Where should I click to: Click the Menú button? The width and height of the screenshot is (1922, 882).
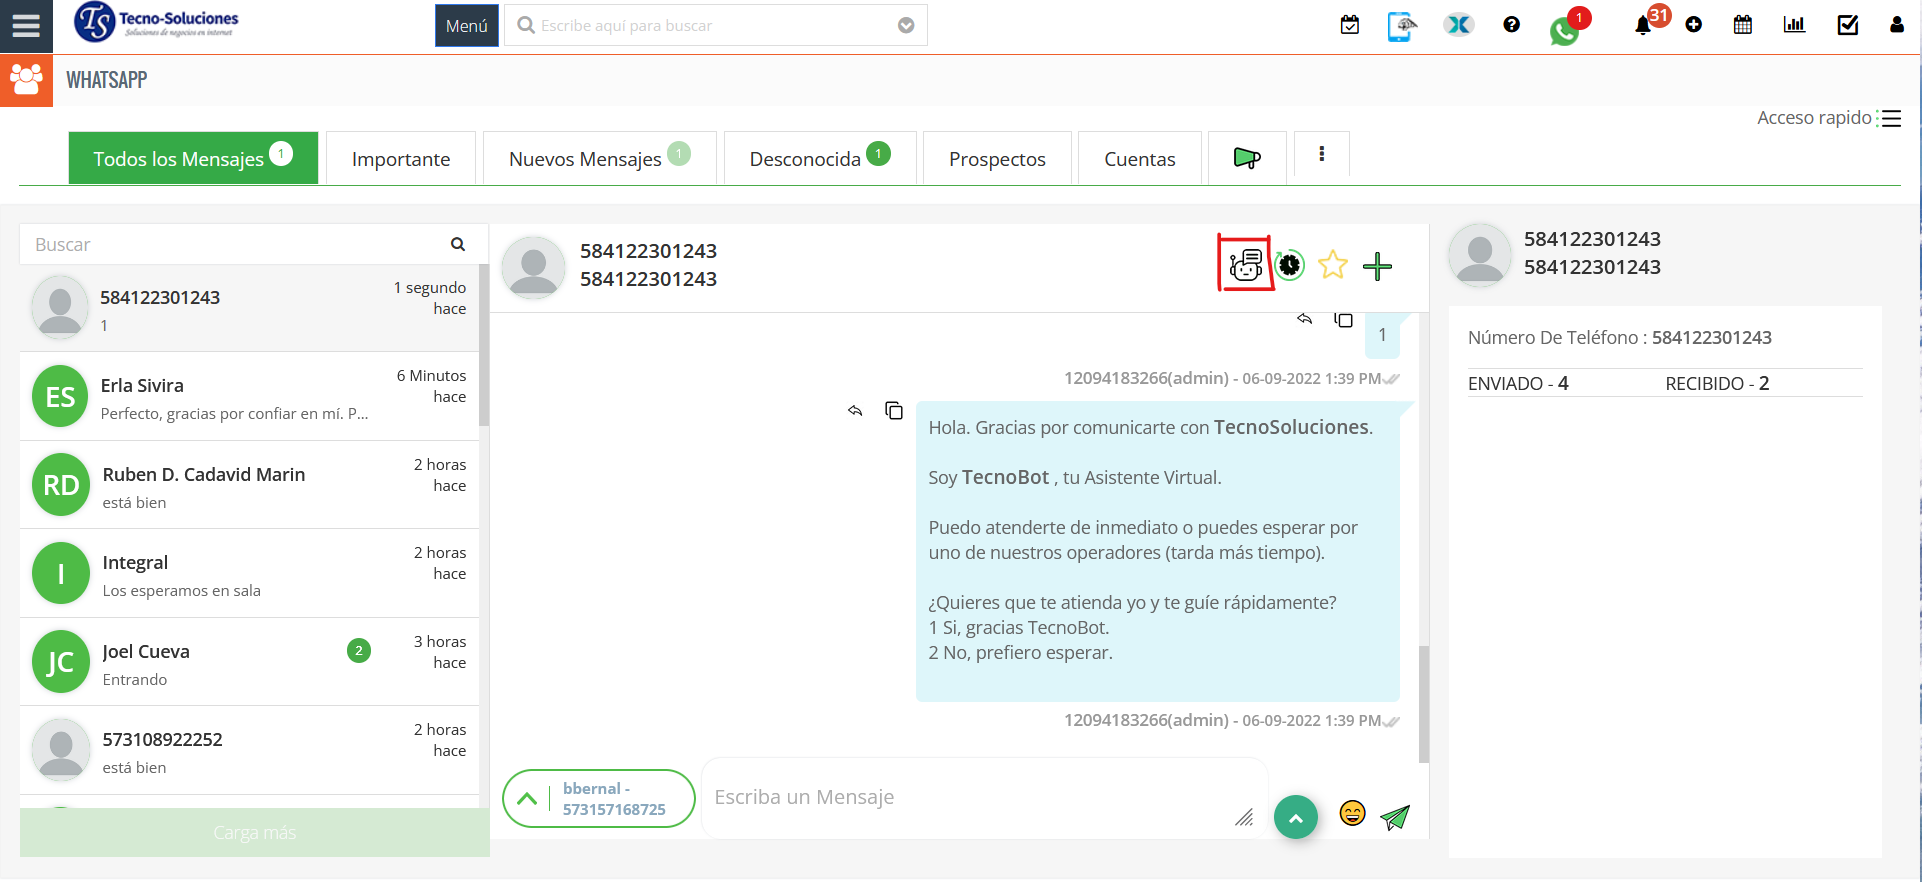(x=466, y=26)
